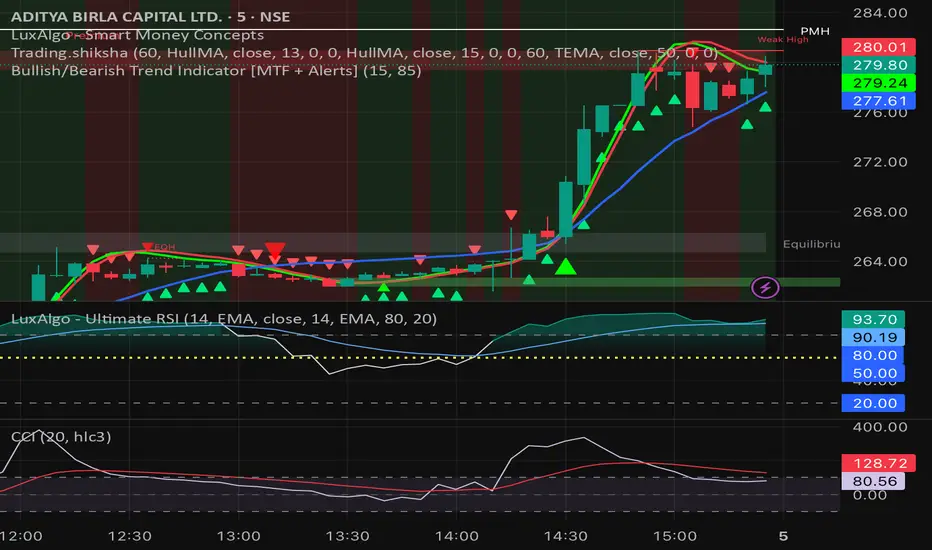Click the 12:30 time axis label
Image resolution: width=932 pixels, height=550 pixels.
130,536
